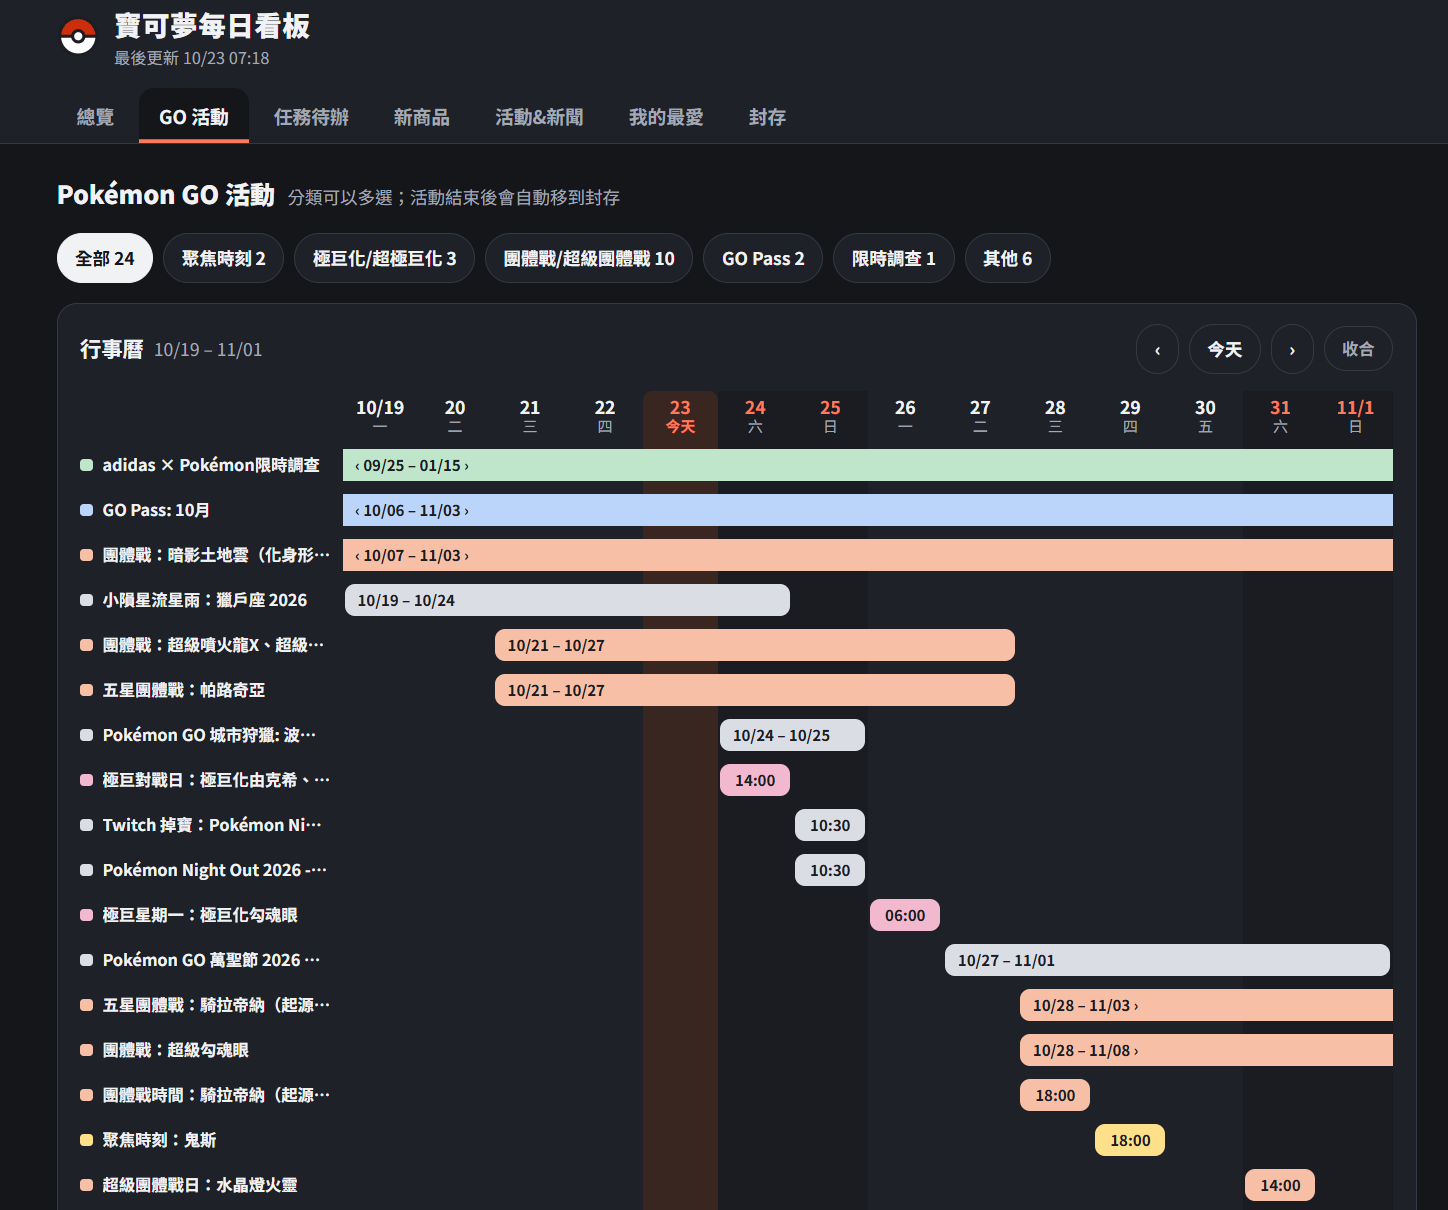Click pink dot beside 極巨星期一 event
Image resolution: width=1448 pixels, height=1210 pixels.
(86, 915)
